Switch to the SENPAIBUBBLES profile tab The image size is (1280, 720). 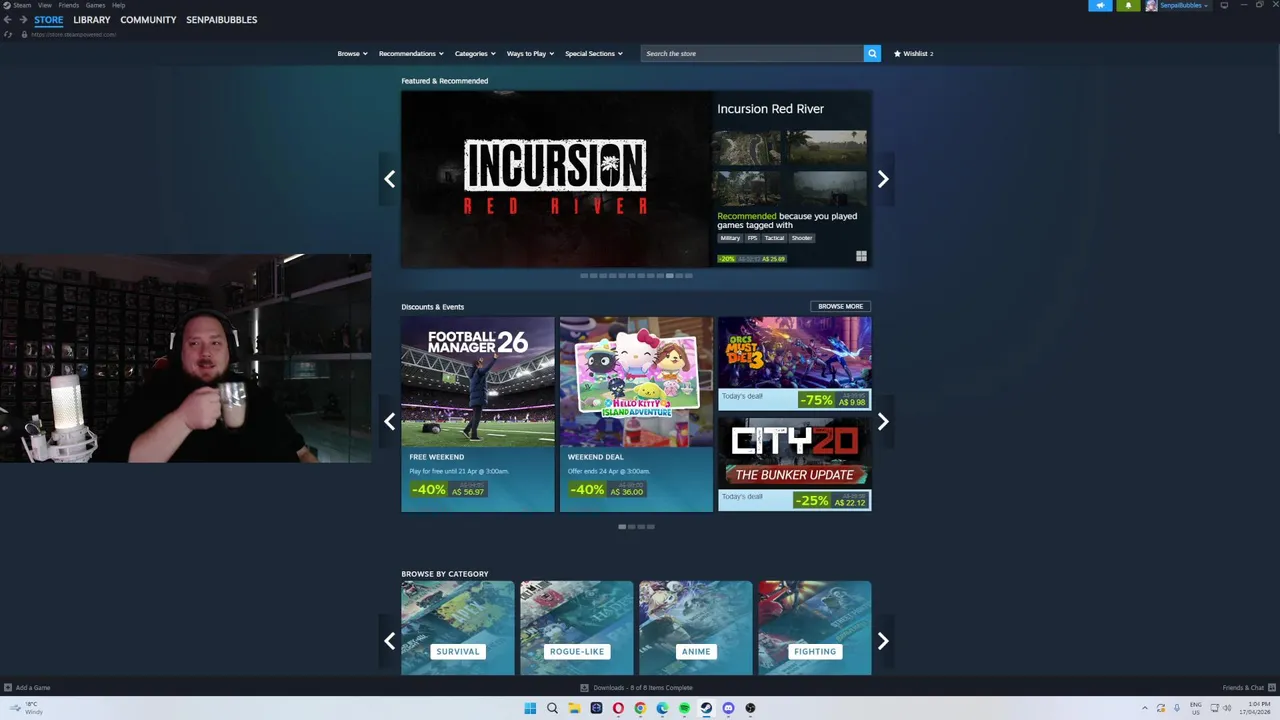click(221, 20)
